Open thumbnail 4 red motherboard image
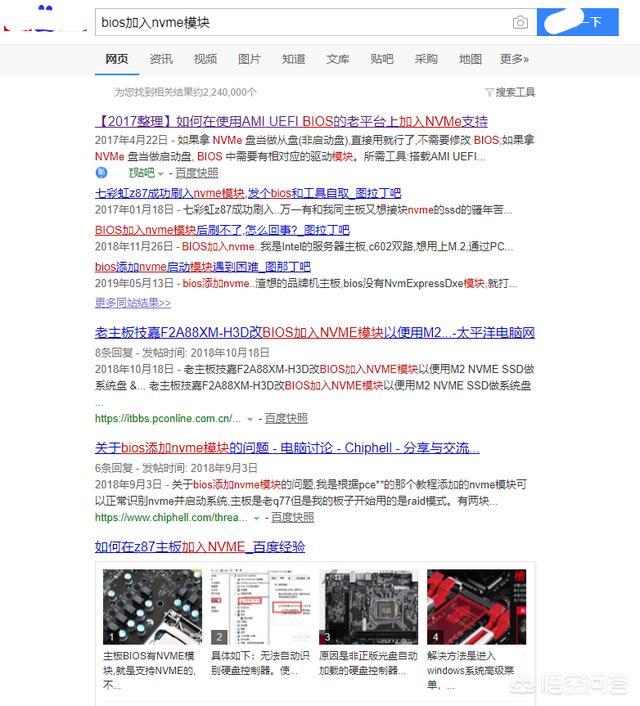 tap(477, 606)
